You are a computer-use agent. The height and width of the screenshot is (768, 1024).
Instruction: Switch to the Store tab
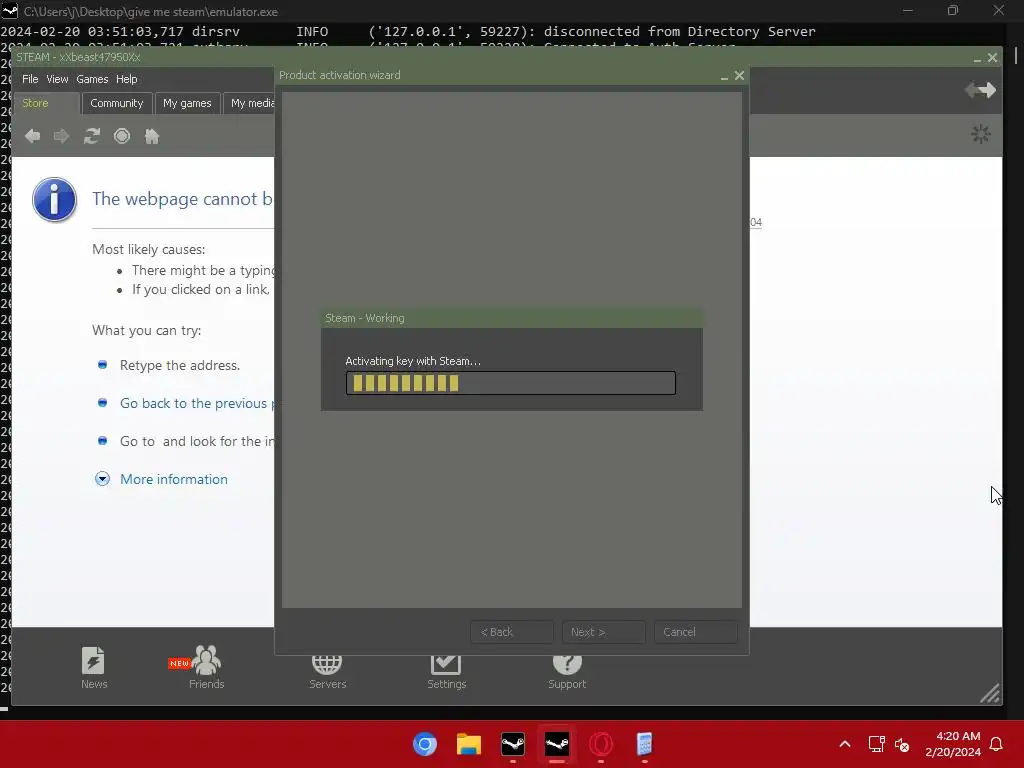pyautogui.click(x=46, y=103)
